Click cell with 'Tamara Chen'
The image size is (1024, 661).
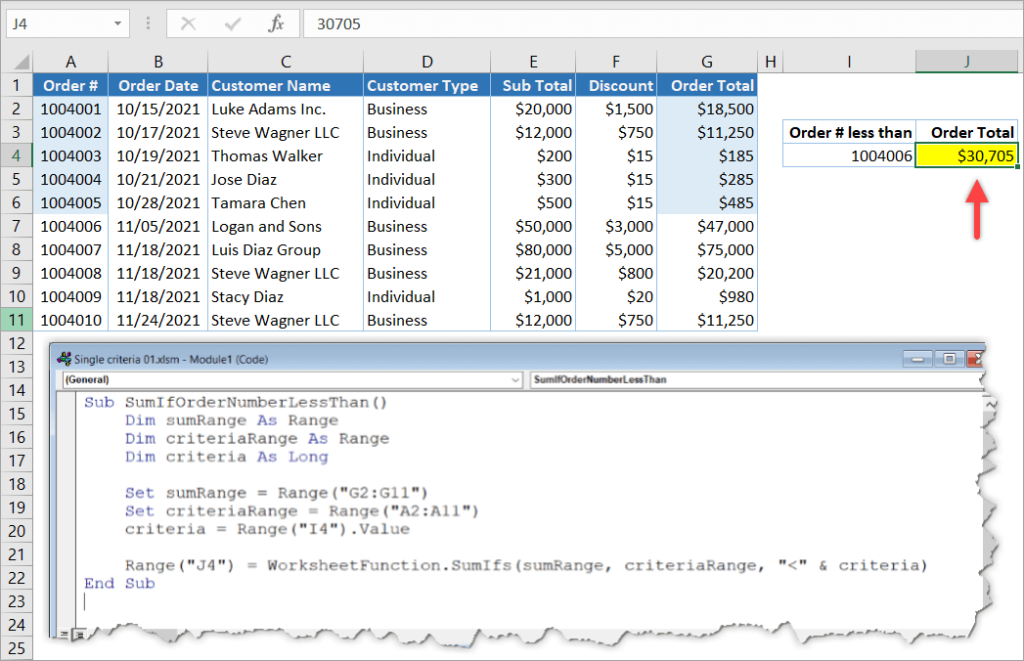coord(285,203)
